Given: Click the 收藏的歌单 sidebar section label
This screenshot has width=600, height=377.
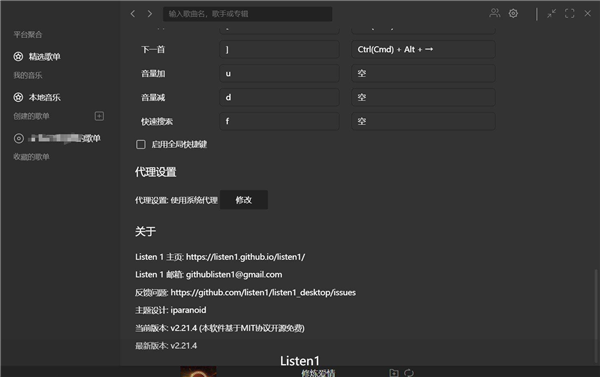Looking at the screenshot, I should click(31, 157).
